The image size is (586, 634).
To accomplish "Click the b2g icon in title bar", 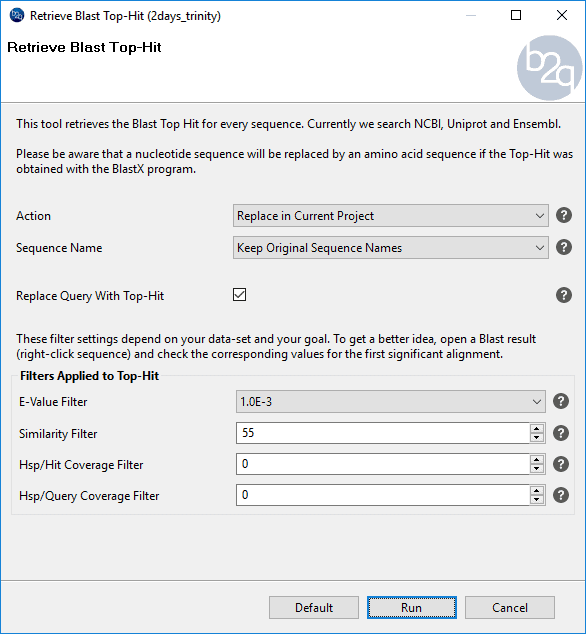I will point(17,15).
